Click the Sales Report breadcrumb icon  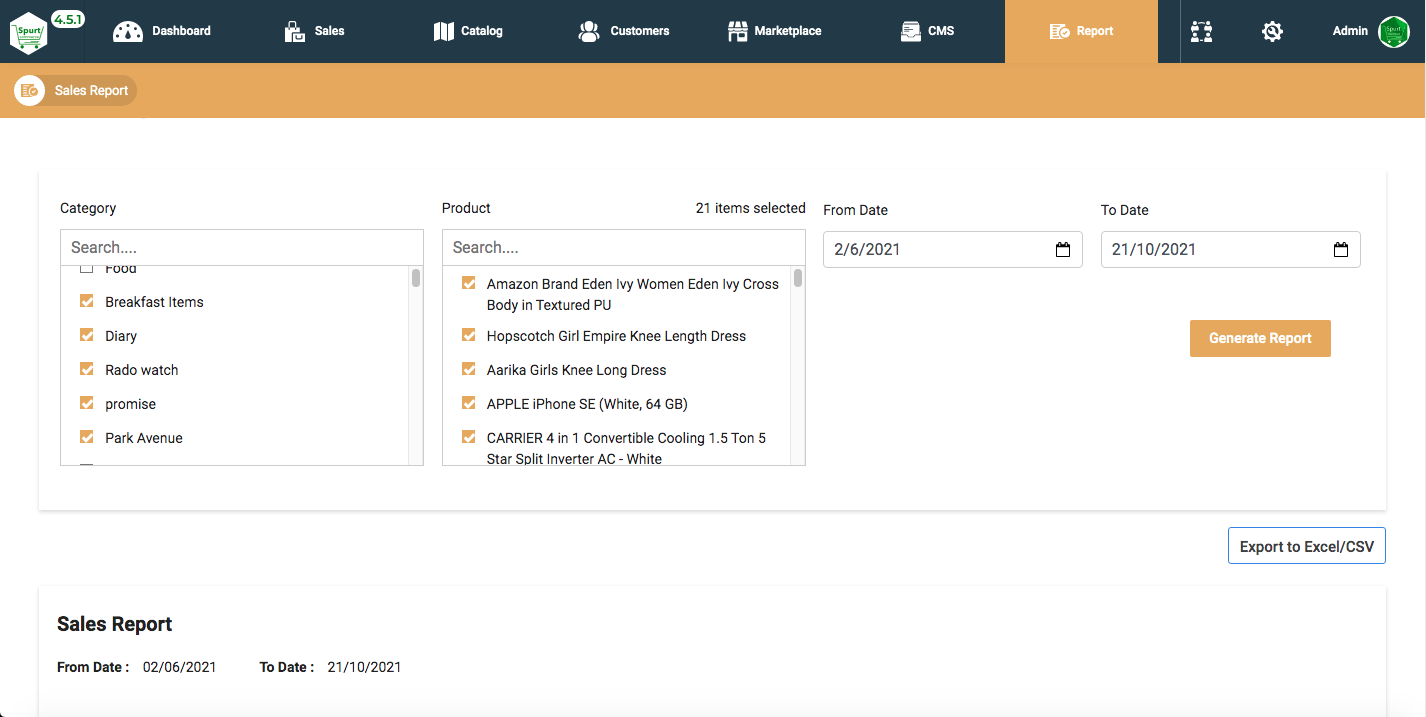(x=29, y=90)
